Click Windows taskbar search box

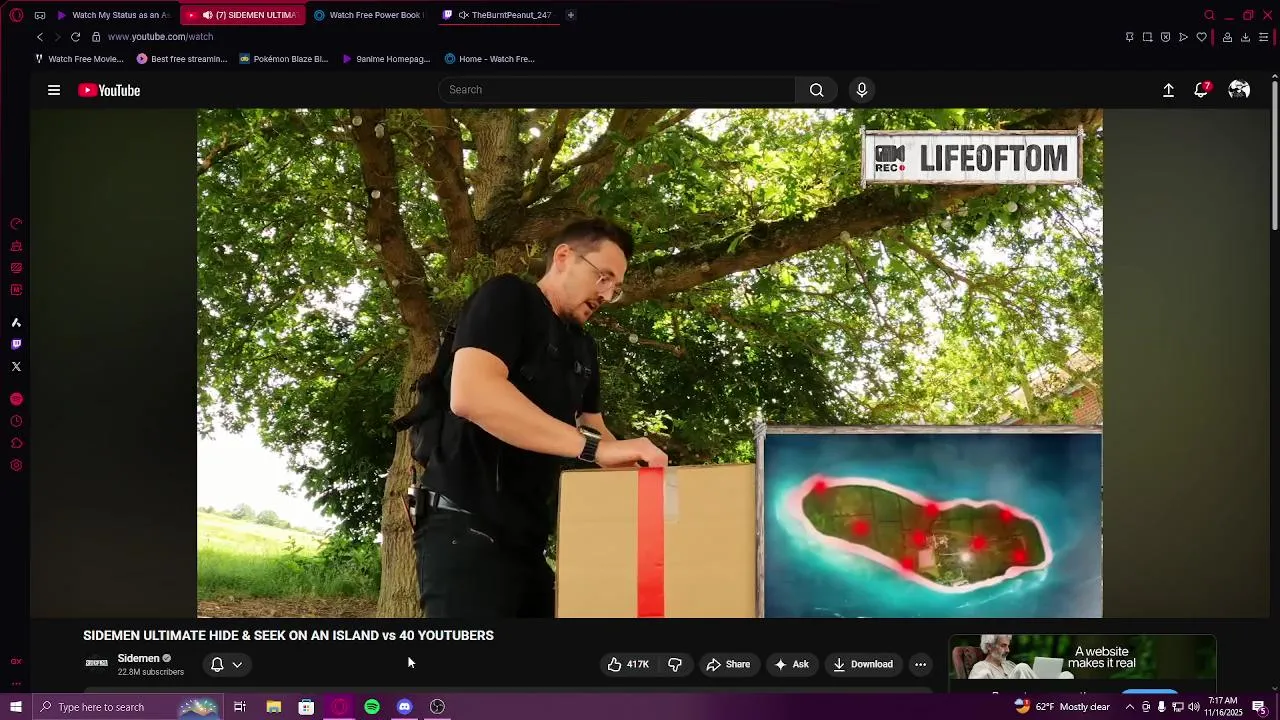tap(127, 707)
